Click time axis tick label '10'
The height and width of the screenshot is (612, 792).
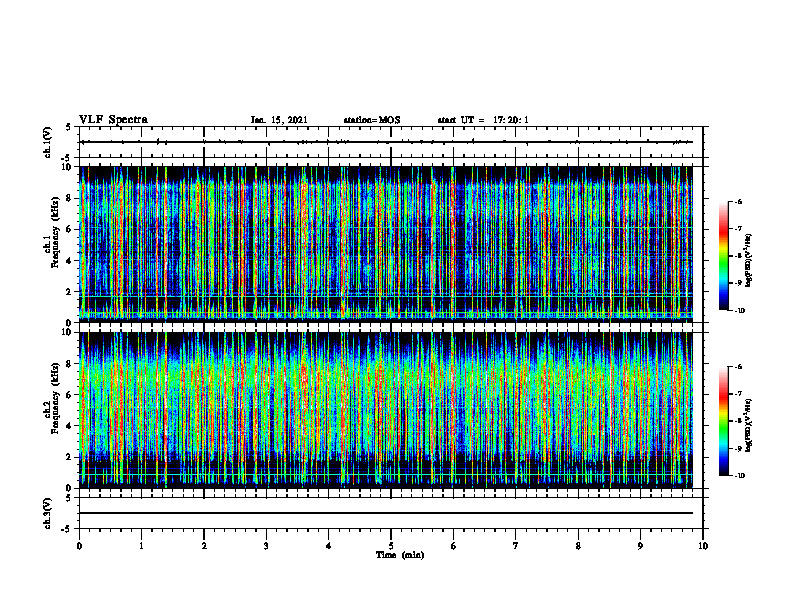click(703, 546)
